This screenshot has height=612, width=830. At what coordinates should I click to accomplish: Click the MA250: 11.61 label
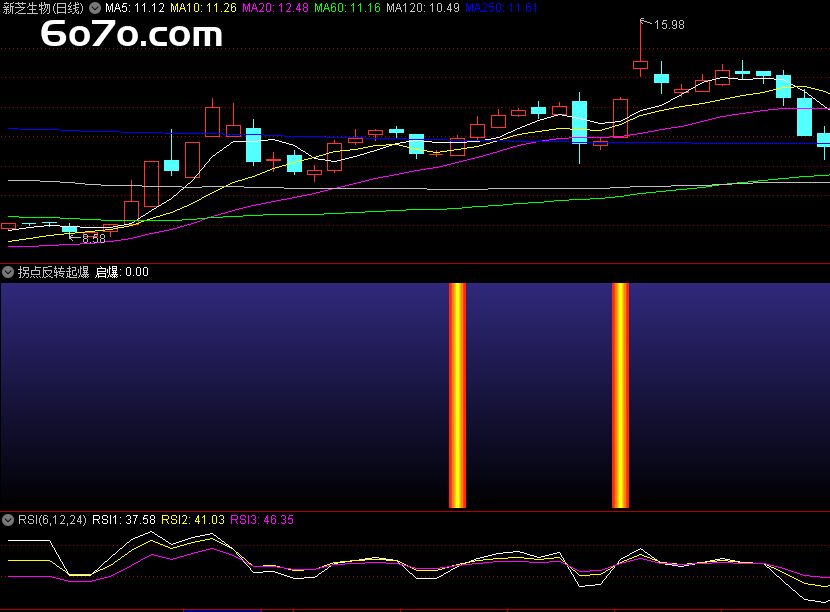click(501, 8)
